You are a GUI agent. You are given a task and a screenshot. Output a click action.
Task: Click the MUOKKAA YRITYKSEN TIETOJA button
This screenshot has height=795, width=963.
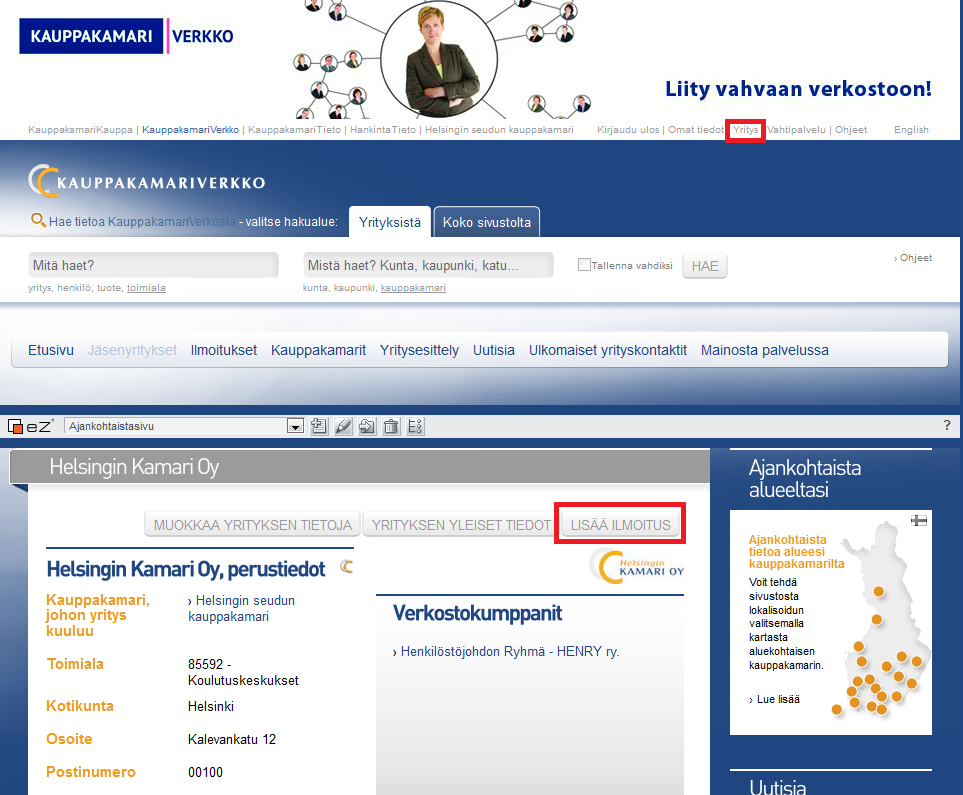253,525
